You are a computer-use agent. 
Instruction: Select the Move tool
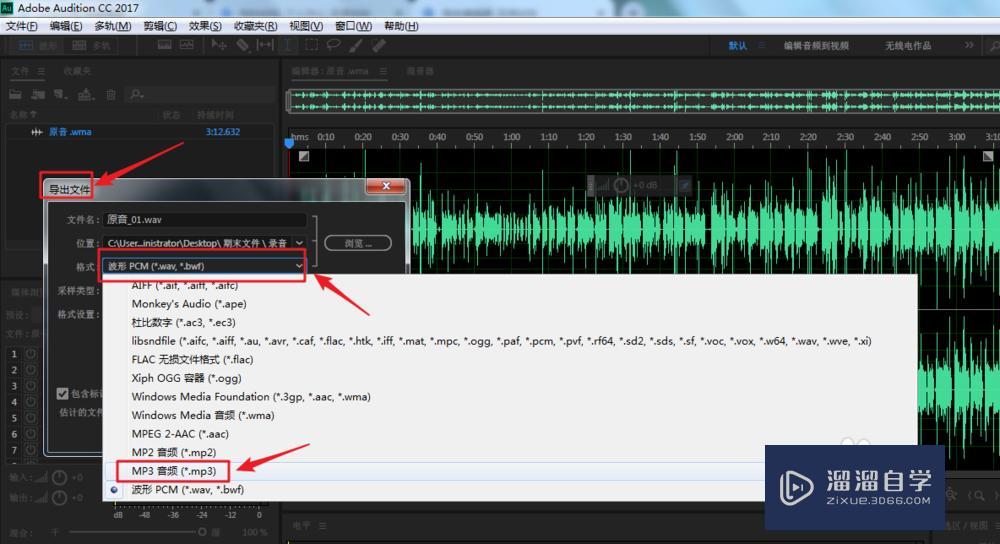pyautogui.click(x=219, y=45)
